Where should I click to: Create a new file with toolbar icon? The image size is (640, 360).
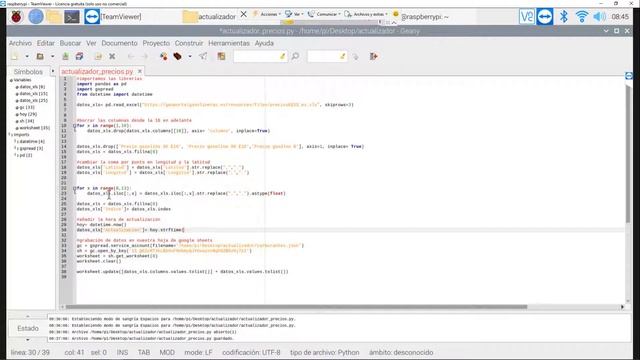[x=15, y=56]
